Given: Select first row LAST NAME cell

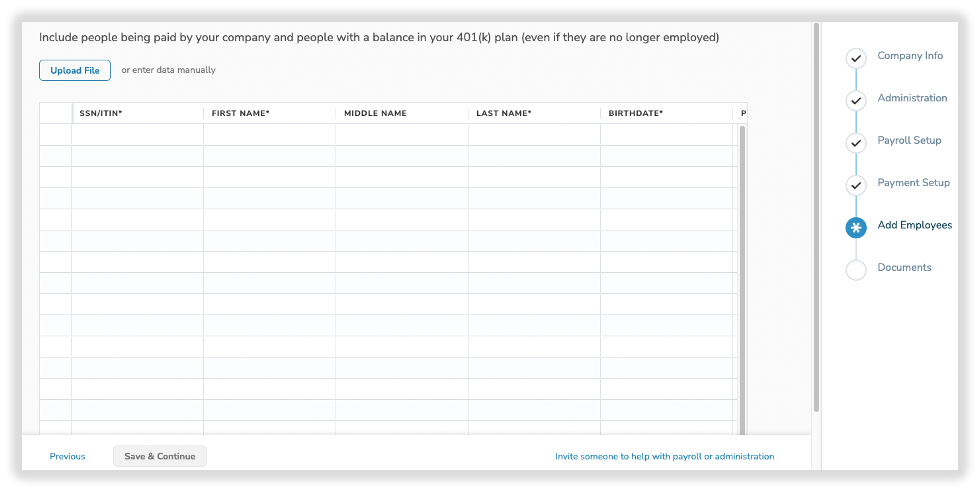Looking at the screenshot, I should coord(533,135).
